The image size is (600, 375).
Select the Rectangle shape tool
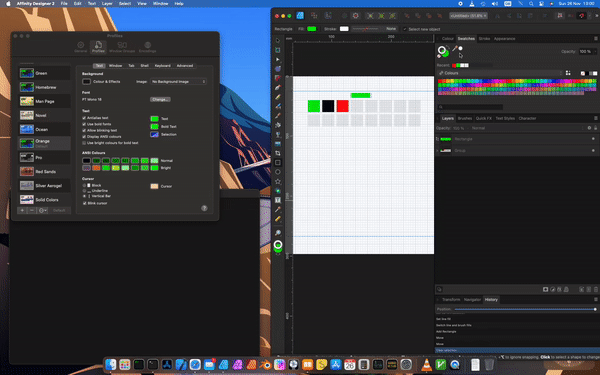(278, 163)
